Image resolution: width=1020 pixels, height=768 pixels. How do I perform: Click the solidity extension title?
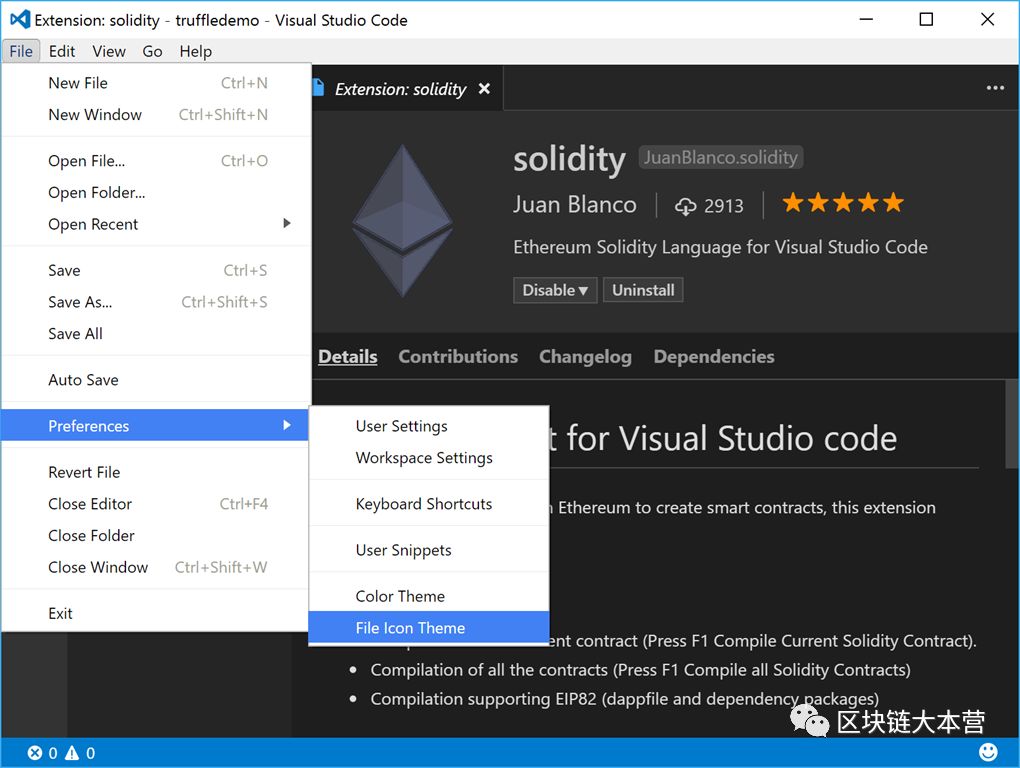pos(569,160)
